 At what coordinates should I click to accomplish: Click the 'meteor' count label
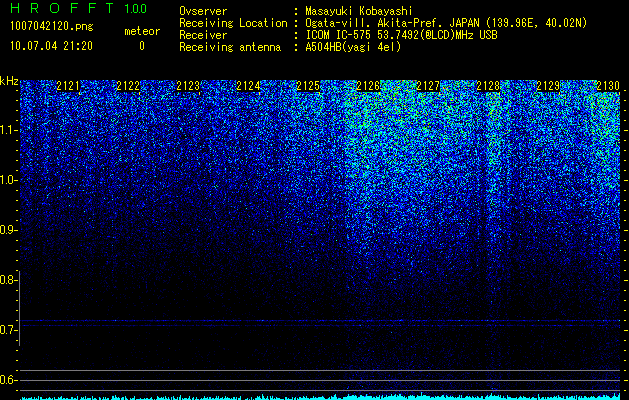tap(142, 31)
